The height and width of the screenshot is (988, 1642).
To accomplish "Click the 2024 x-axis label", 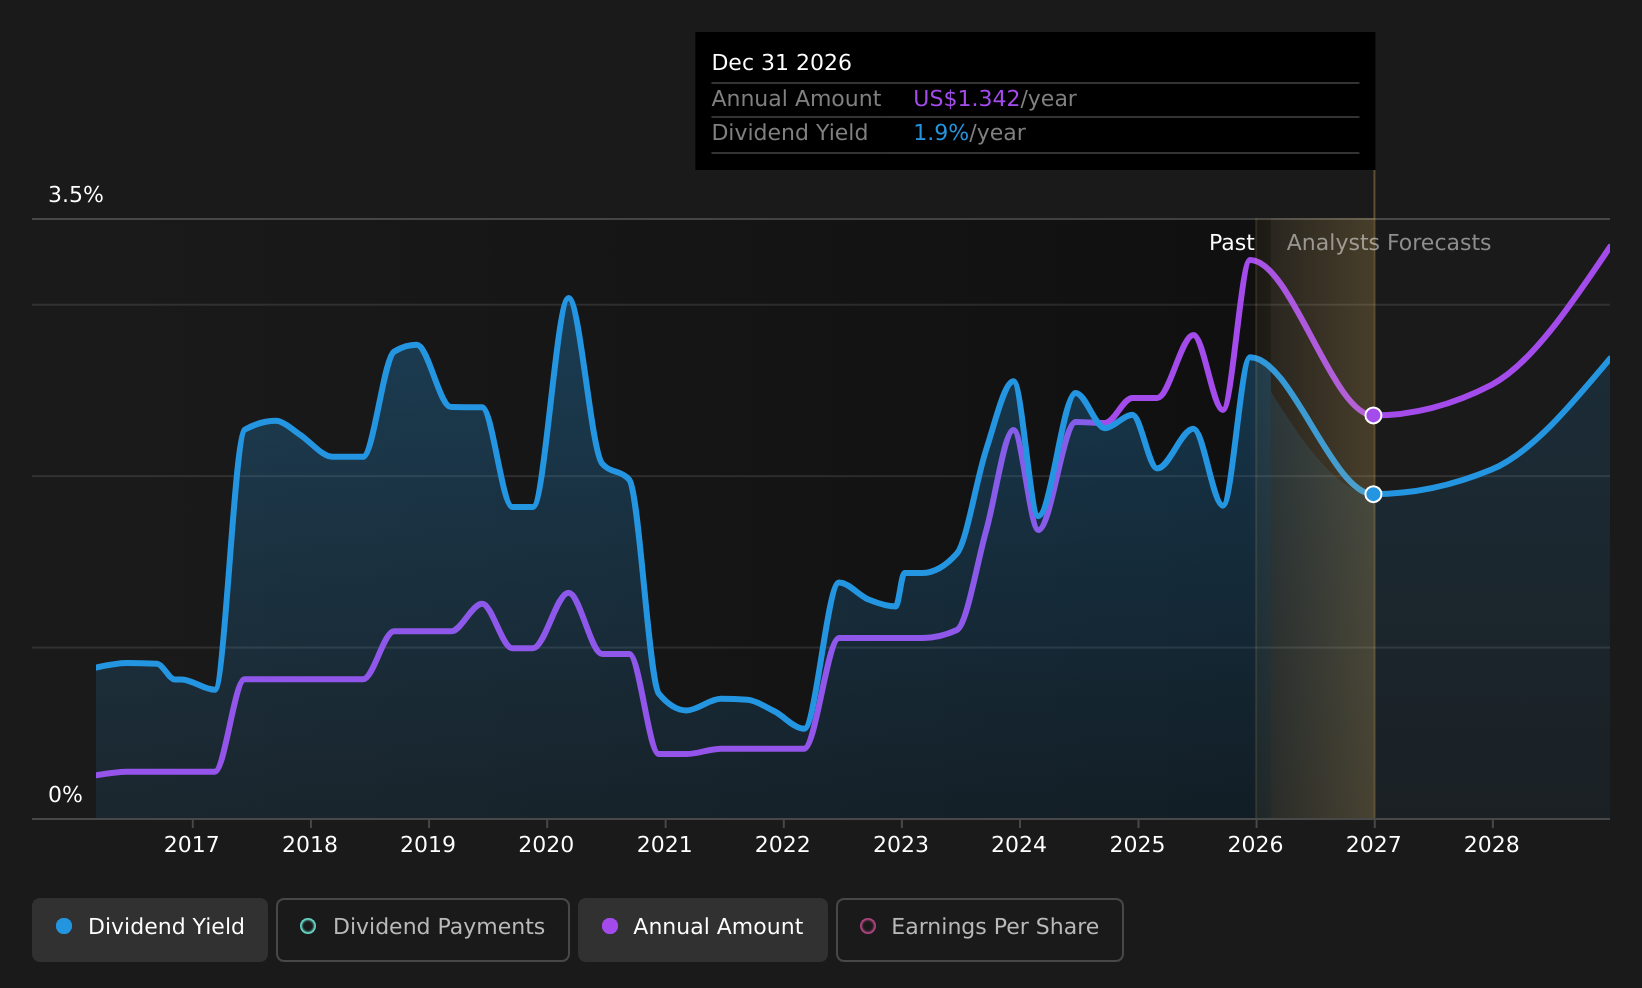I will [x=1019, y=845].
